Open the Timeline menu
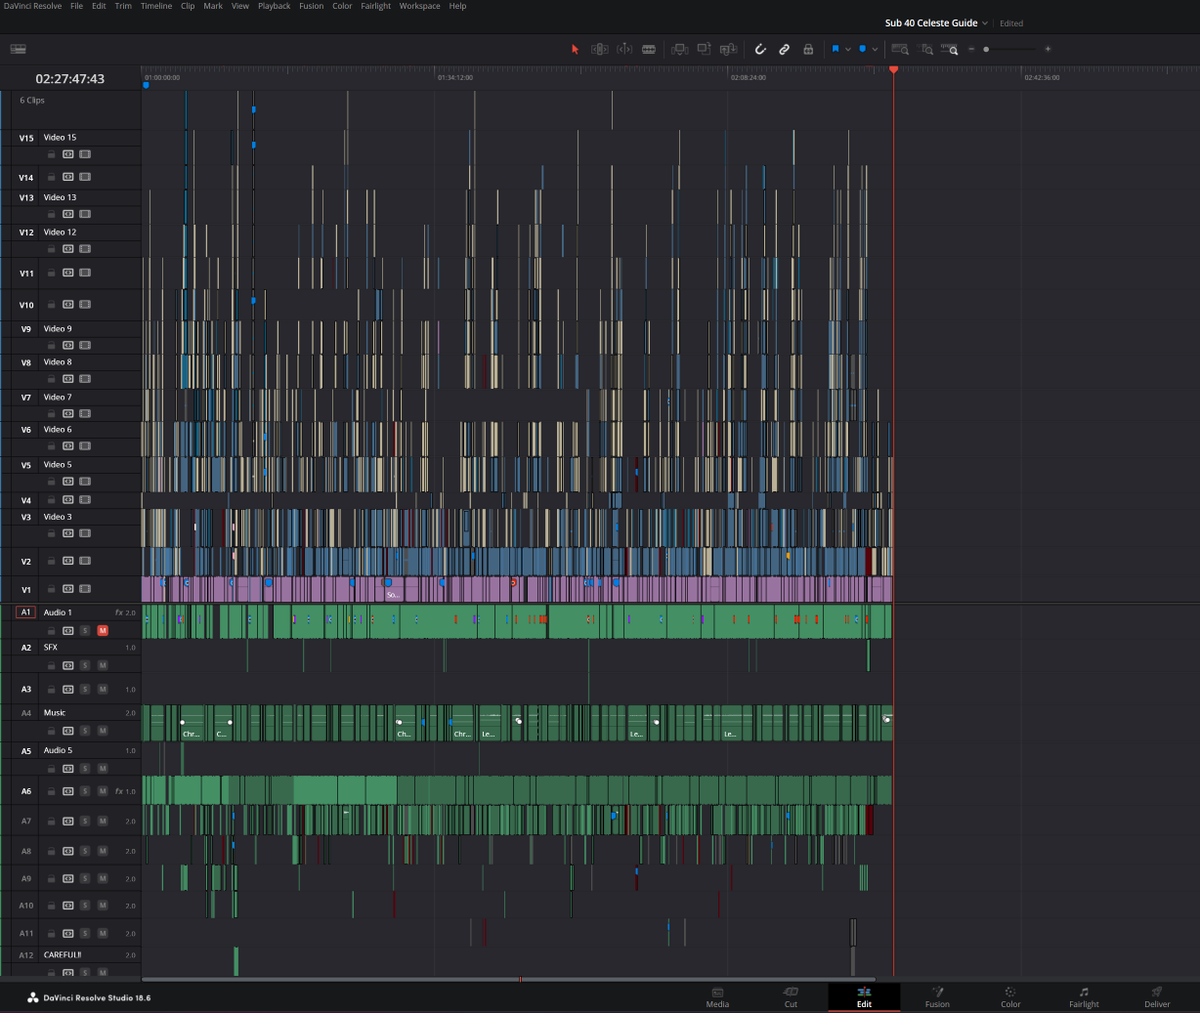This screenshot has width=1200, height=1013. click(156, 6)
